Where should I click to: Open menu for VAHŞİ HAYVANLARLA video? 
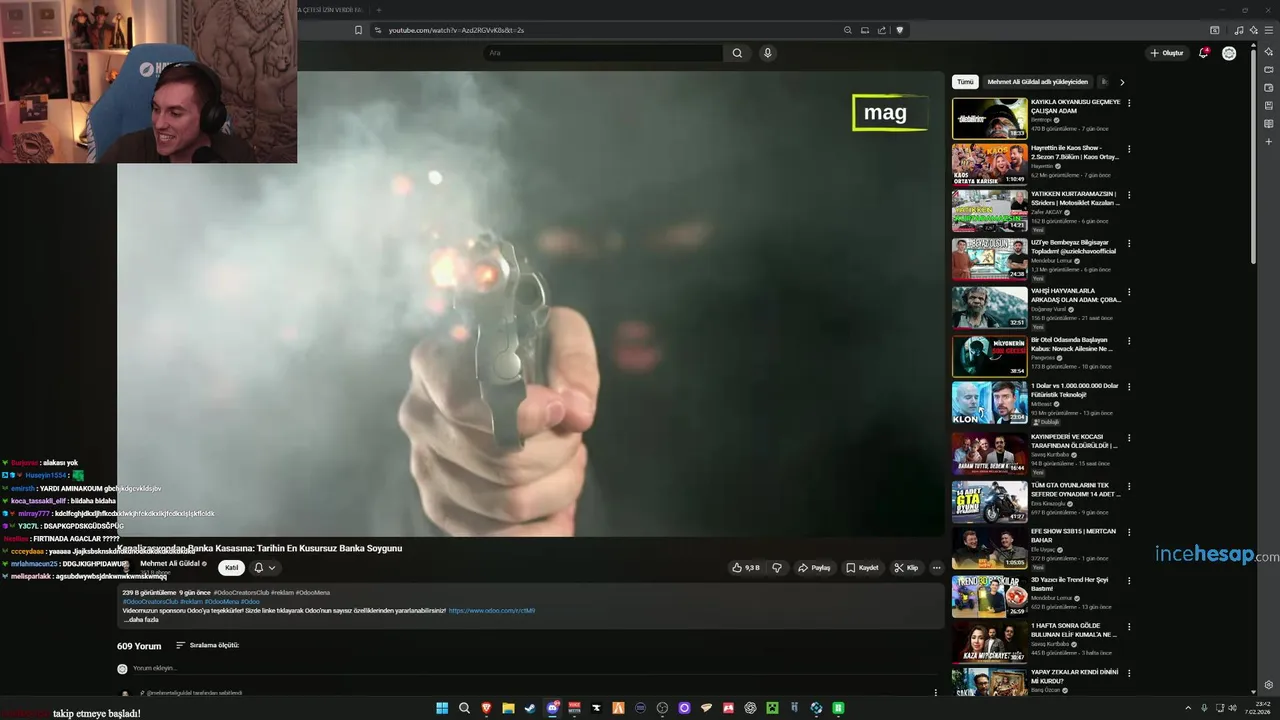click(1129, 291)
